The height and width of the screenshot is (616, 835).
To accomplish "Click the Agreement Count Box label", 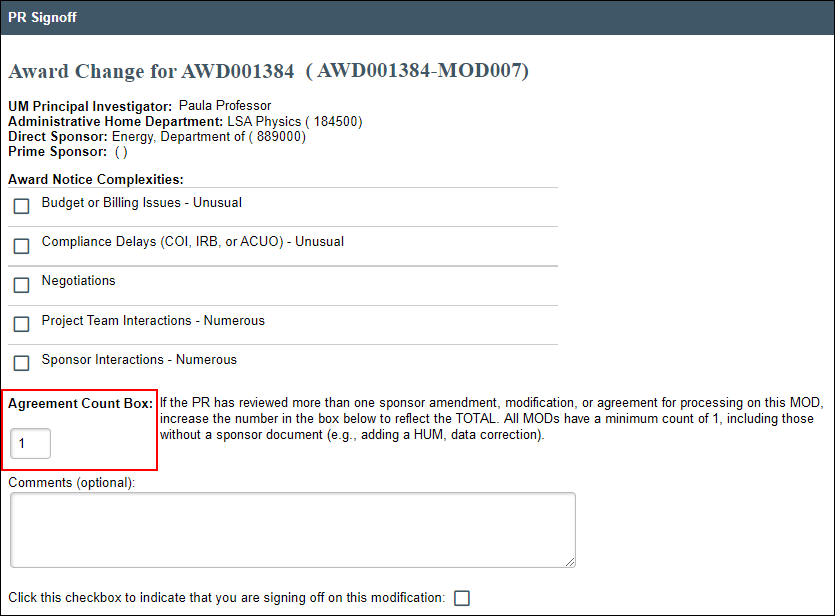I will click(x=80, y=404).
